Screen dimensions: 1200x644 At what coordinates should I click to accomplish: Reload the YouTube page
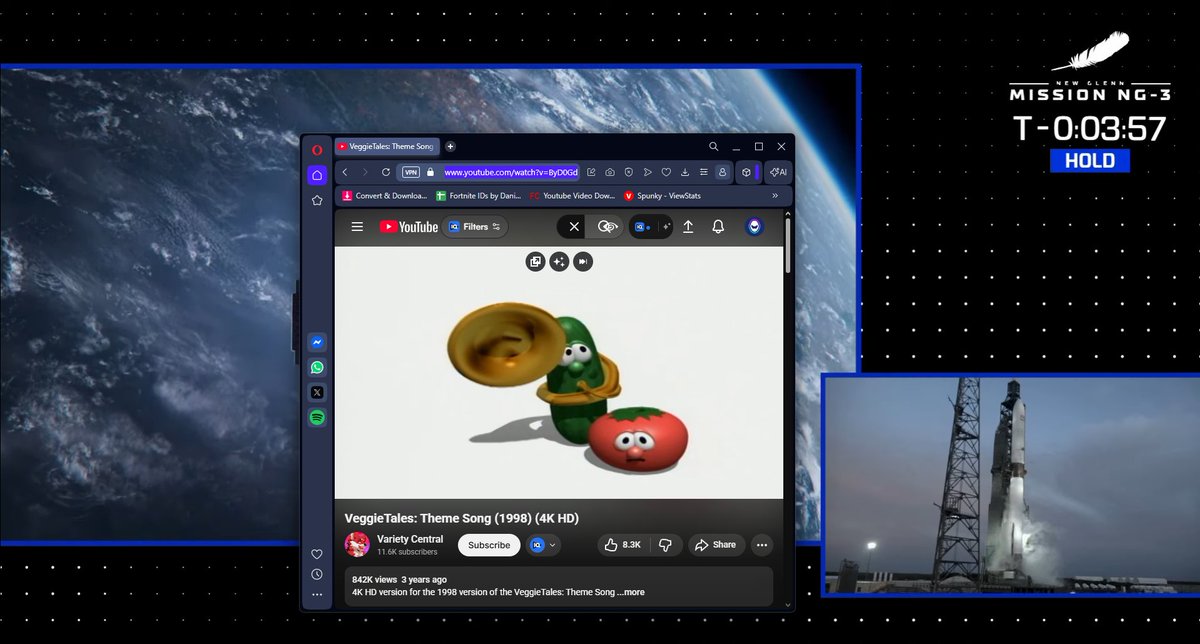coord(384,172)
